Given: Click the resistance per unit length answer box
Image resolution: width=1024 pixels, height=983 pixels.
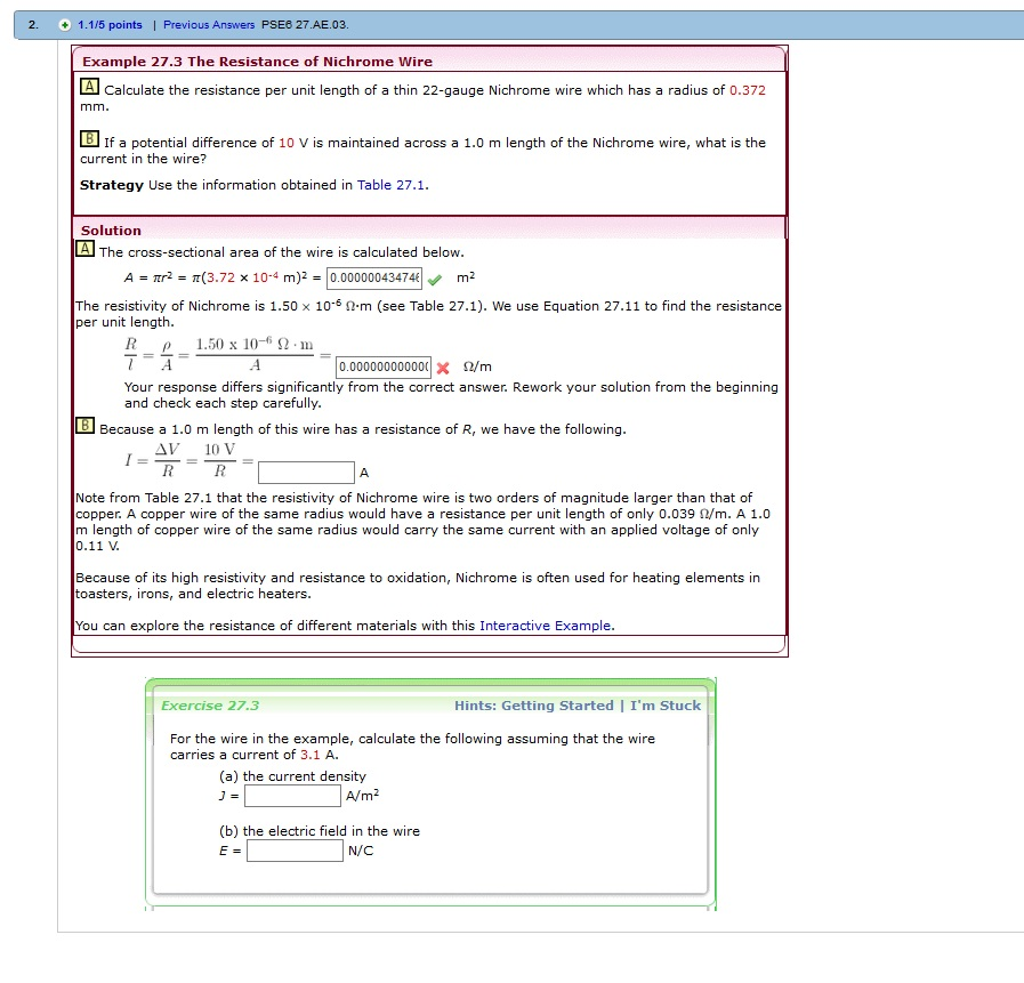Looking at the screenshot, I should click(x=385, y=367).
